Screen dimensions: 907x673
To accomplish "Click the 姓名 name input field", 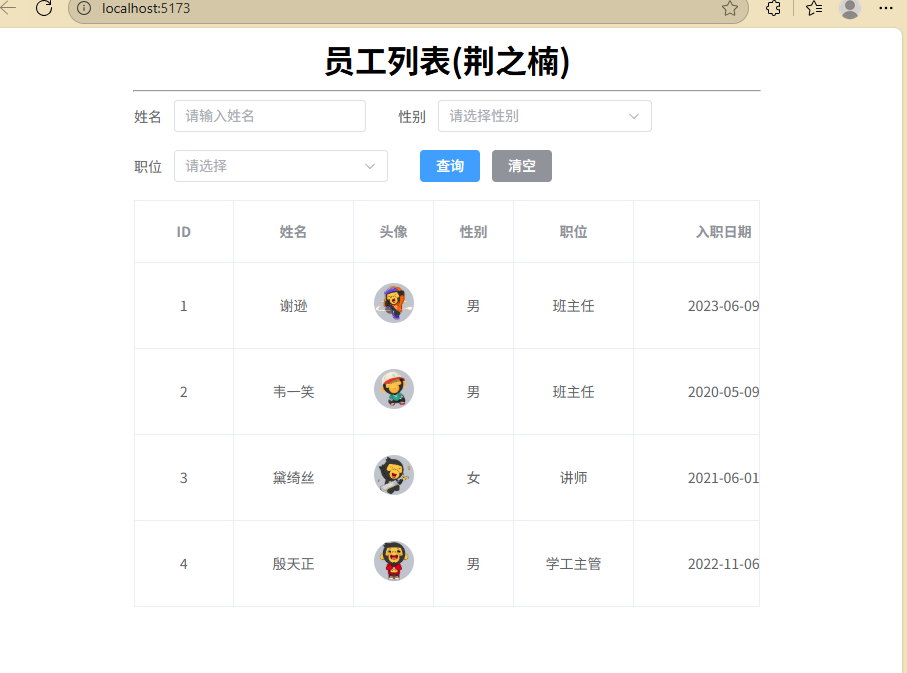I will coord(270,116).
